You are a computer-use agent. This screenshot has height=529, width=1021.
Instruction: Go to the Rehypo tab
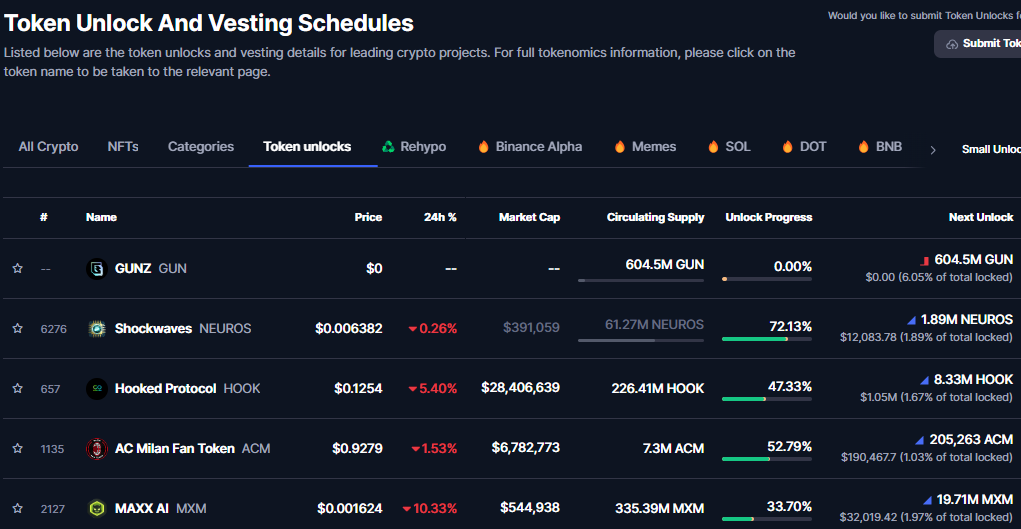414,147
